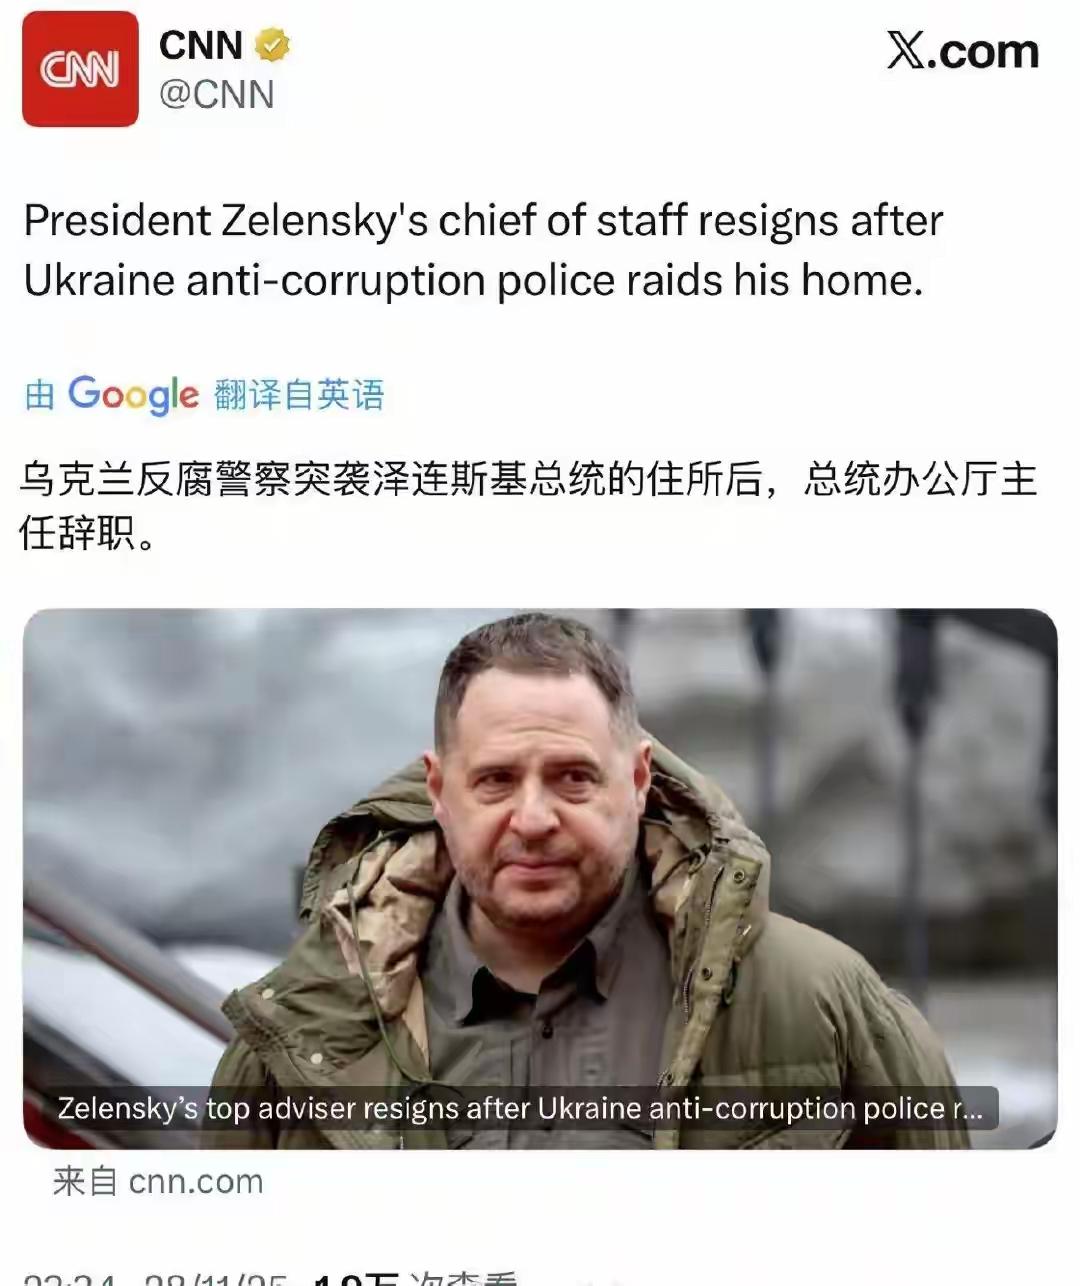Open the CNN display name
The image size is (1080, 1286).
click(x=201, y=45)
